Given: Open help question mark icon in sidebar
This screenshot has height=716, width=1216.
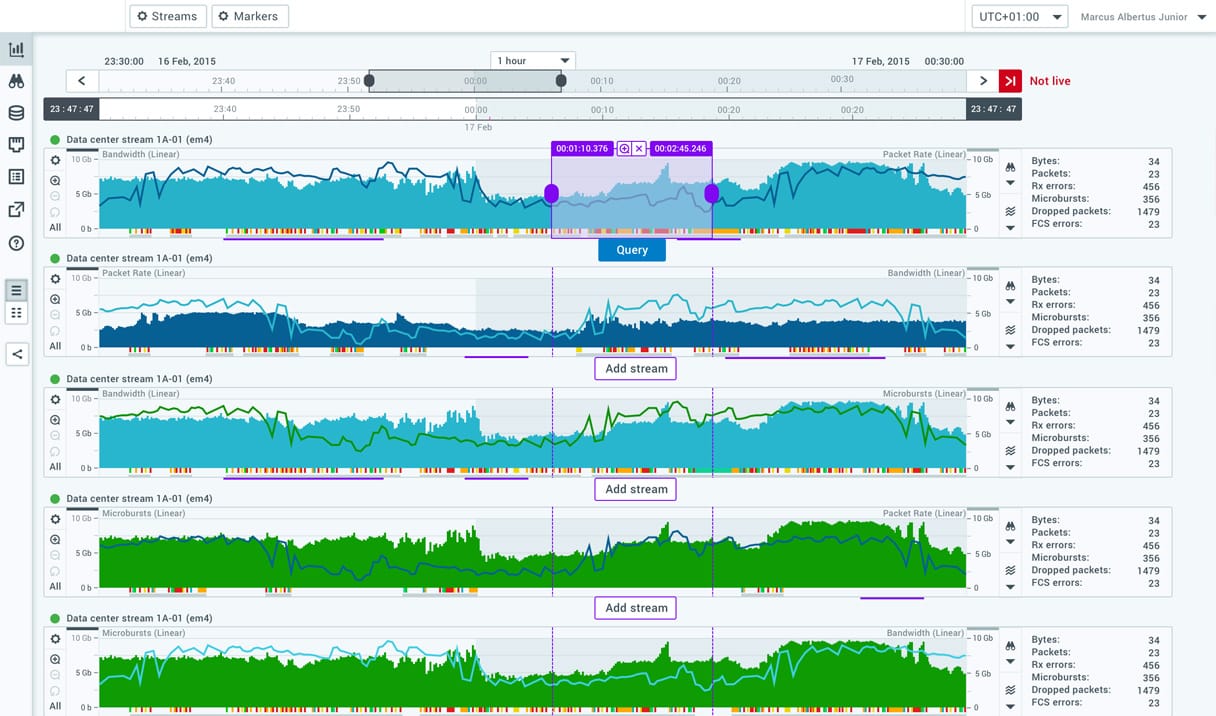Looking at the screenshot, I should click(x=16, y=243).
